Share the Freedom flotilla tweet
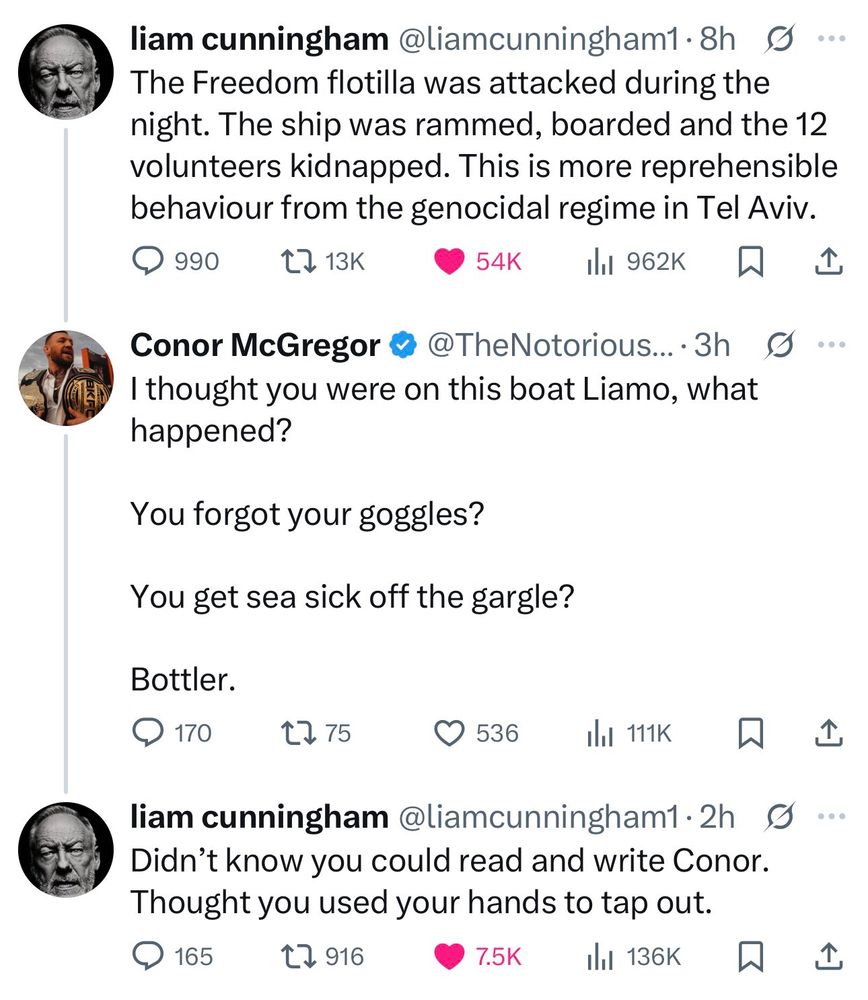The height and width of the screenshot is (1000, 868). pyautogui.click(x=826, y=261)
